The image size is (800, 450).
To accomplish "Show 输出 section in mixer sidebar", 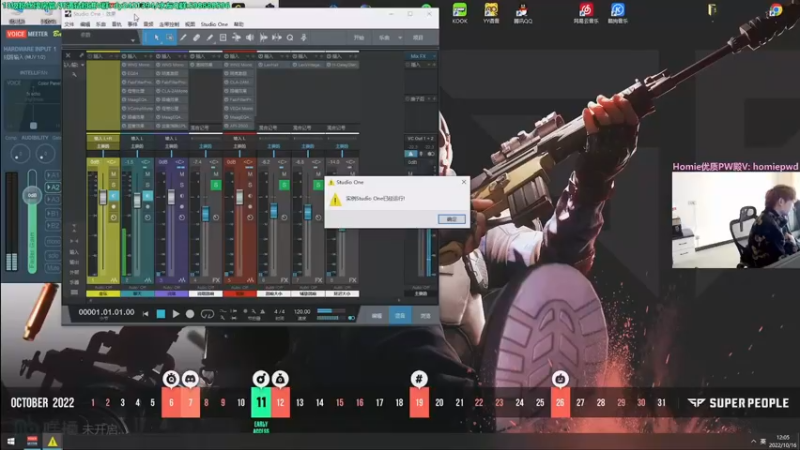I will pos(74,262).
